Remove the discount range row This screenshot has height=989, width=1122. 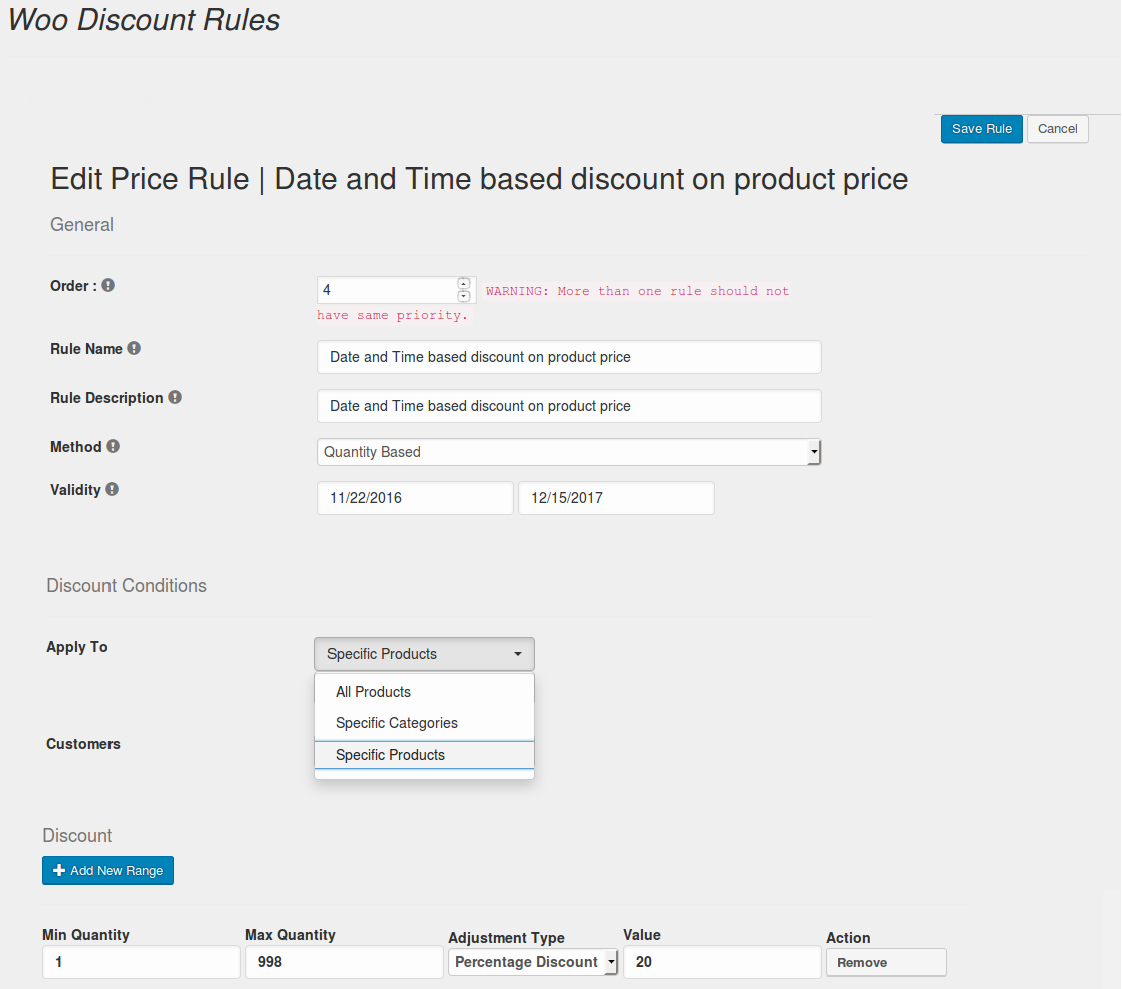(x=885, y=962)
